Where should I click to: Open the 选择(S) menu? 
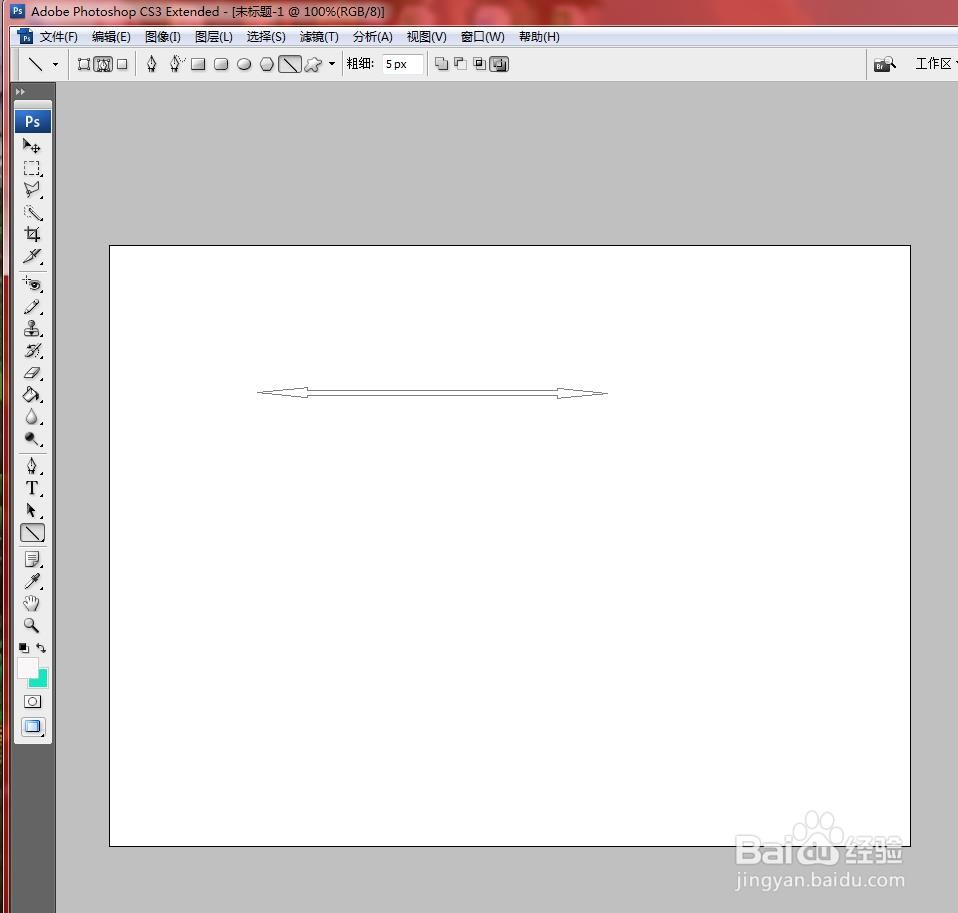point(266,37)
